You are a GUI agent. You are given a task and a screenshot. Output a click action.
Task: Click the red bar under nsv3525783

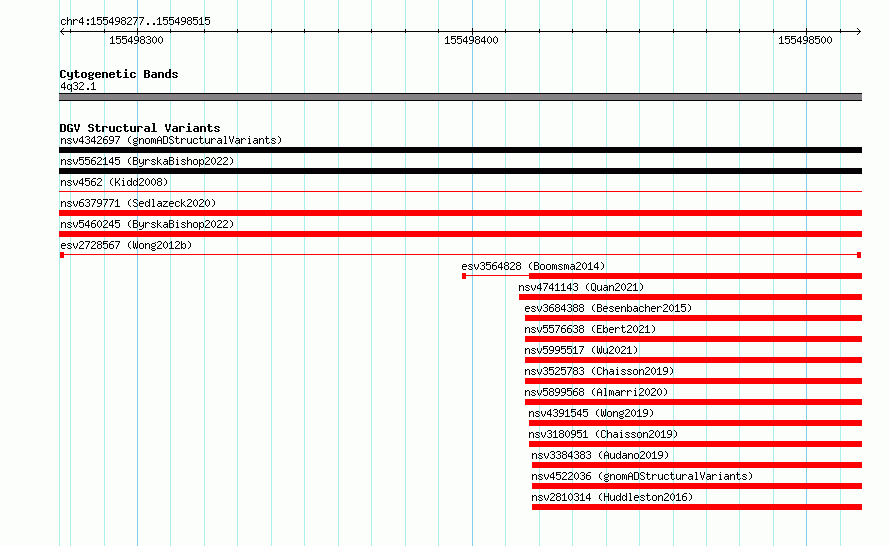[x=694, y=381]
